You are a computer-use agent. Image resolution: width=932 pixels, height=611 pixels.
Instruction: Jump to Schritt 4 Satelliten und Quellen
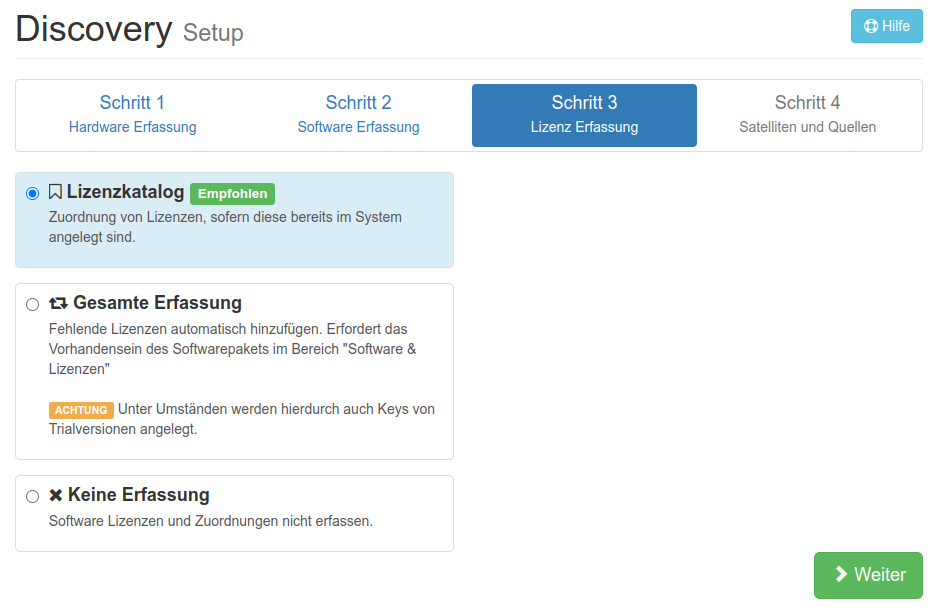(x=807, y=114)
